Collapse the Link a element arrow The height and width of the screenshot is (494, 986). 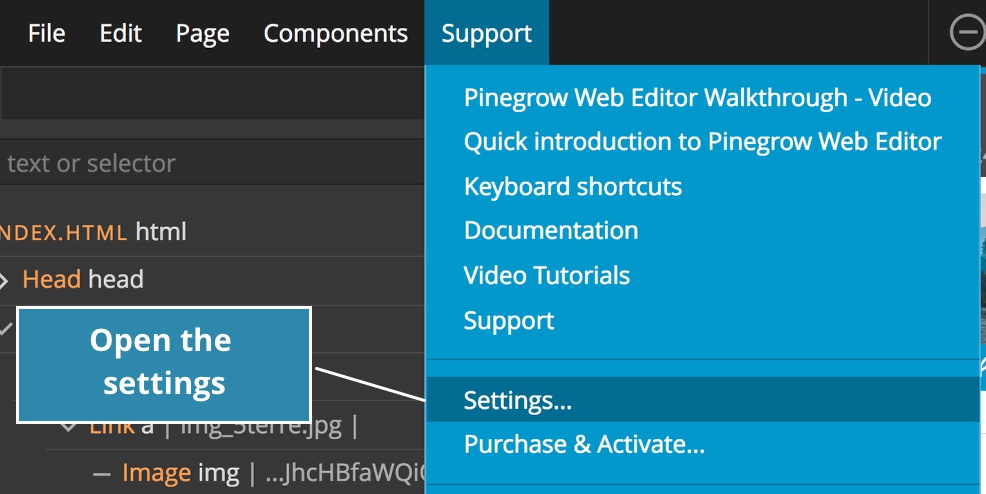[x=68, y=428]
